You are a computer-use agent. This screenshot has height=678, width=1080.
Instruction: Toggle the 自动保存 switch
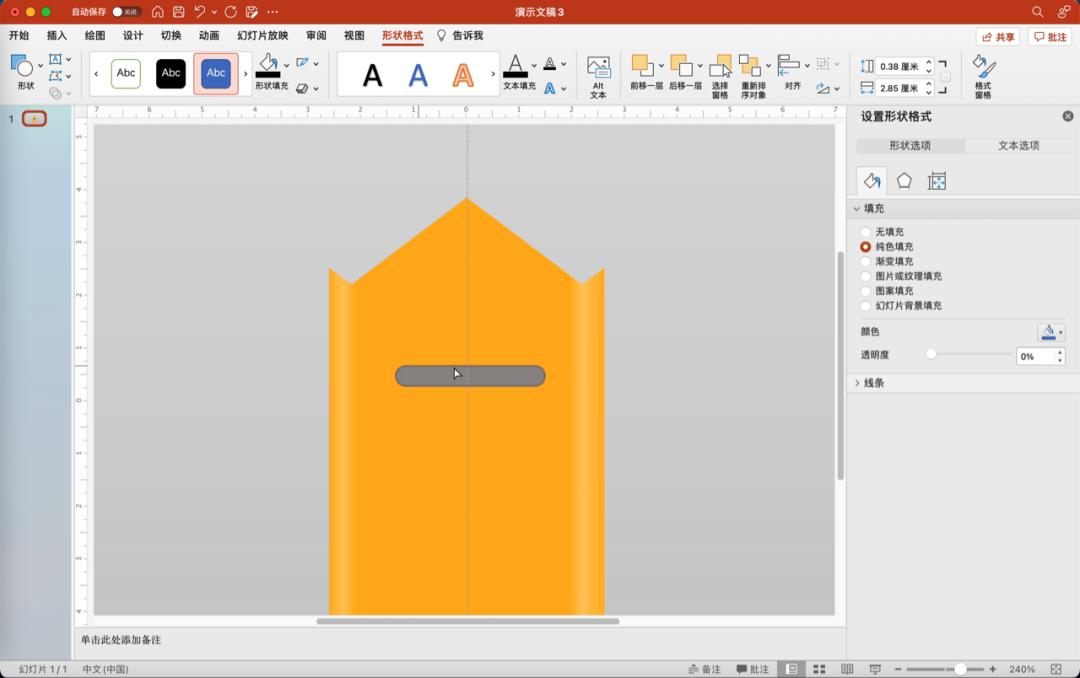click(x=125, y=12)
